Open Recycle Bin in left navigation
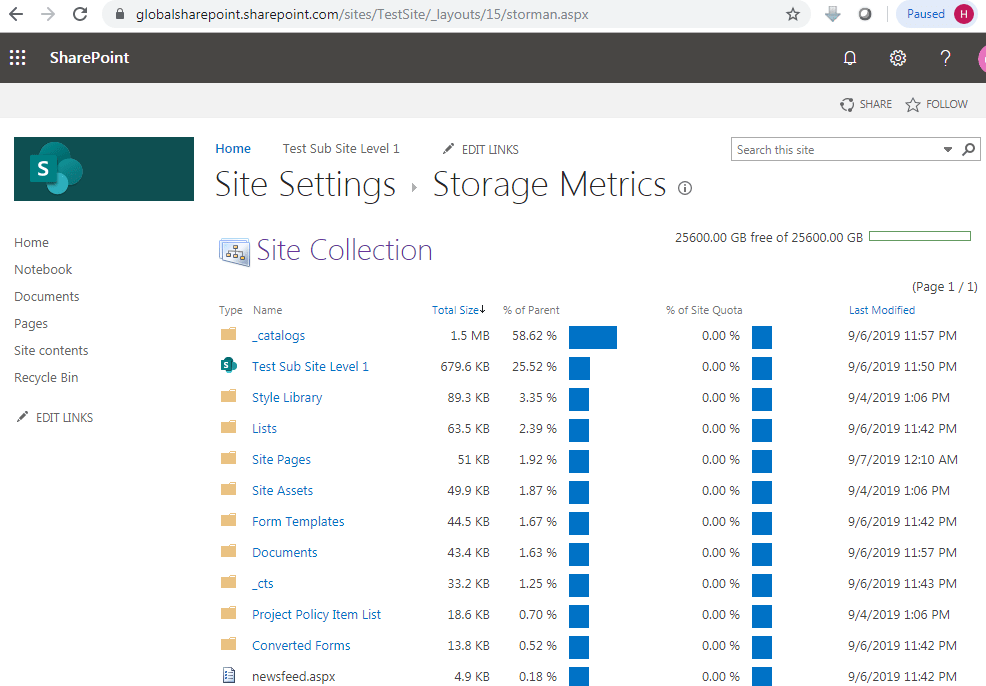 point(46,378)
